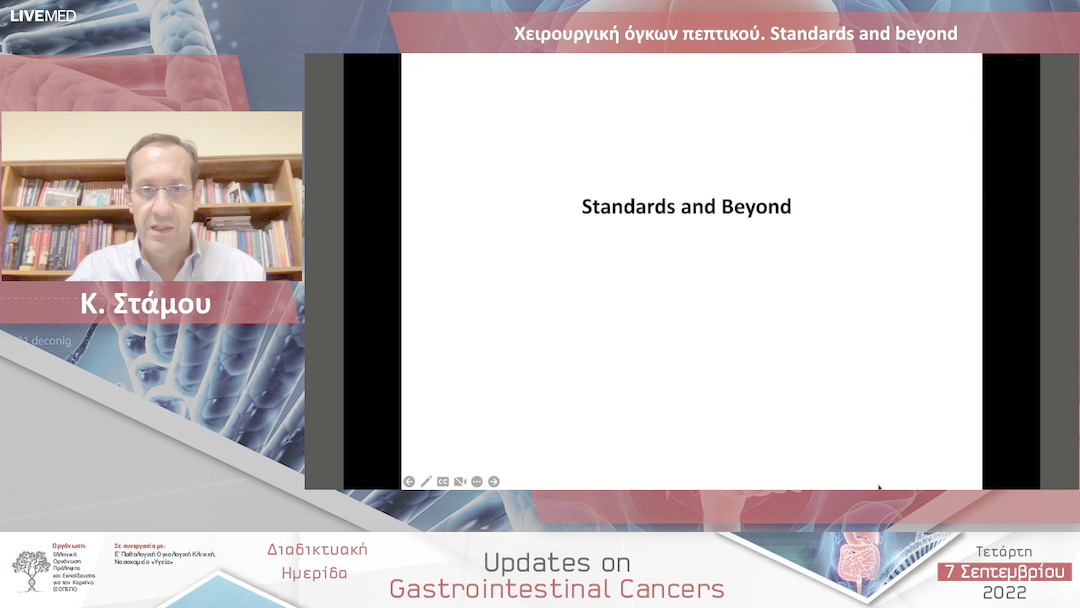This screenshot has width=1080, height=608.
Task: Click the 'Σε συνεργασία με:' label
Action: (140, 546)
